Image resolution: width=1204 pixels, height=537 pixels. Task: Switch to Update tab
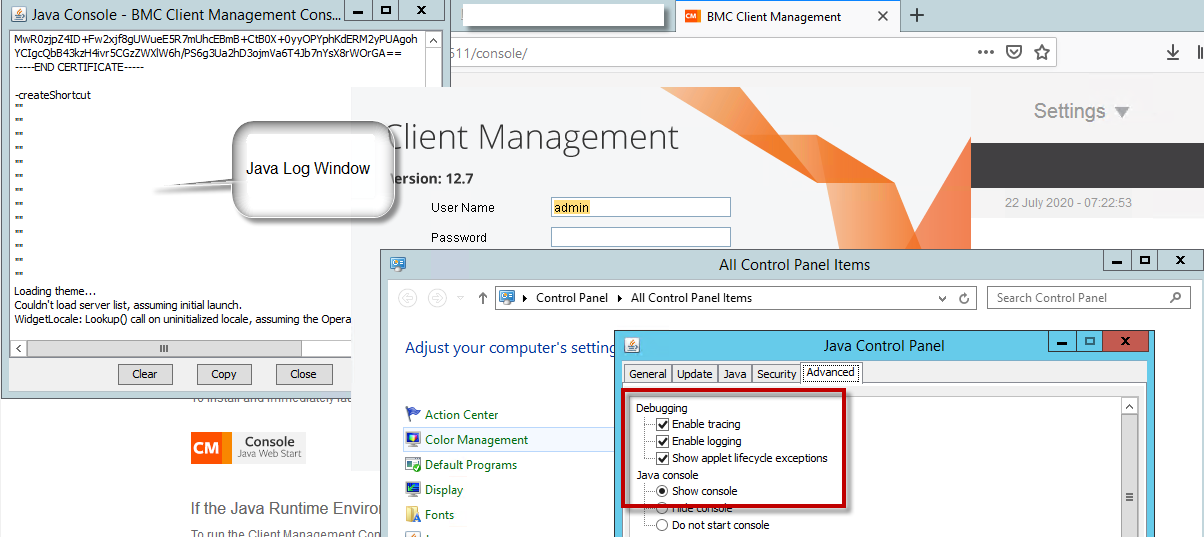(695, 374)
